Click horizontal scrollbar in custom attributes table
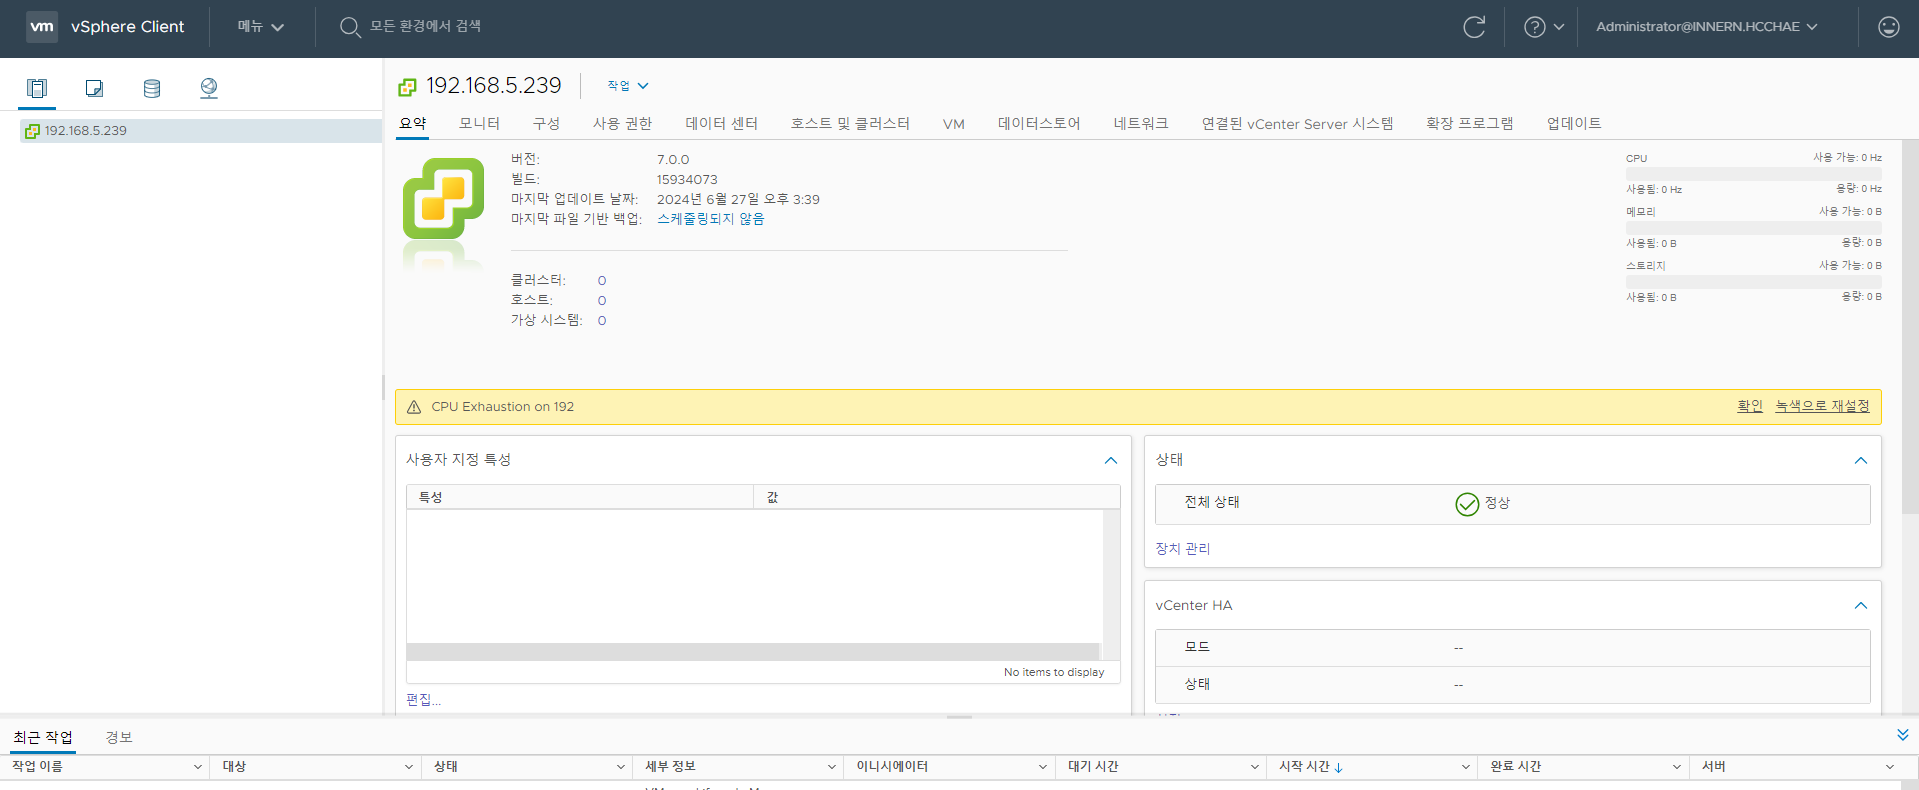This screenshot has height=790, width=1919. pos(753,652)
